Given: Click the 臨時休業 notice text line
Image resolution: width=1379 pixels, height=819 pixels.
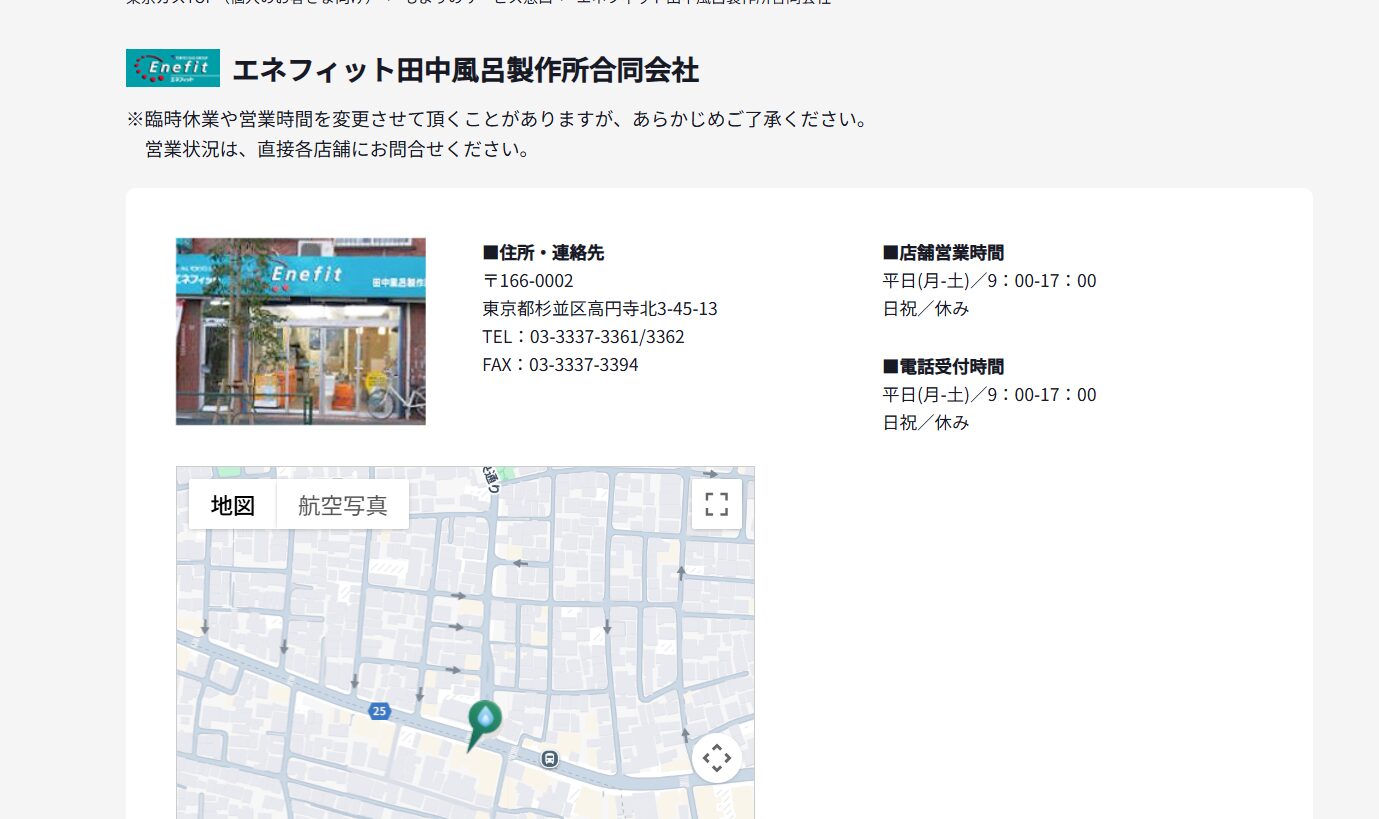Looking at the screenshot, I should (496, 120).
